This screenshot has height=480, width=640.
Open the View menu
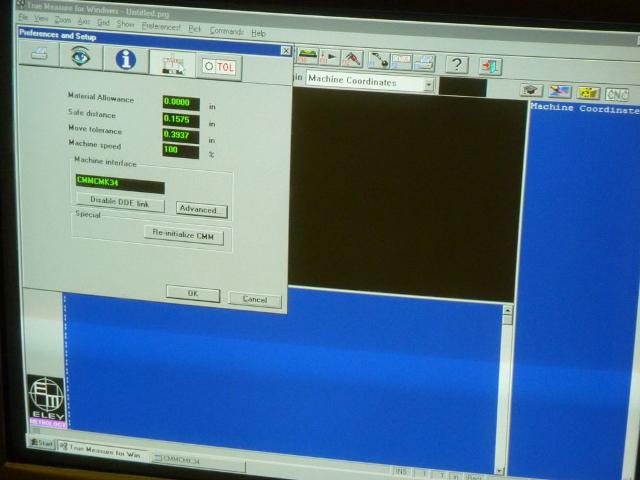coord(41,19)
